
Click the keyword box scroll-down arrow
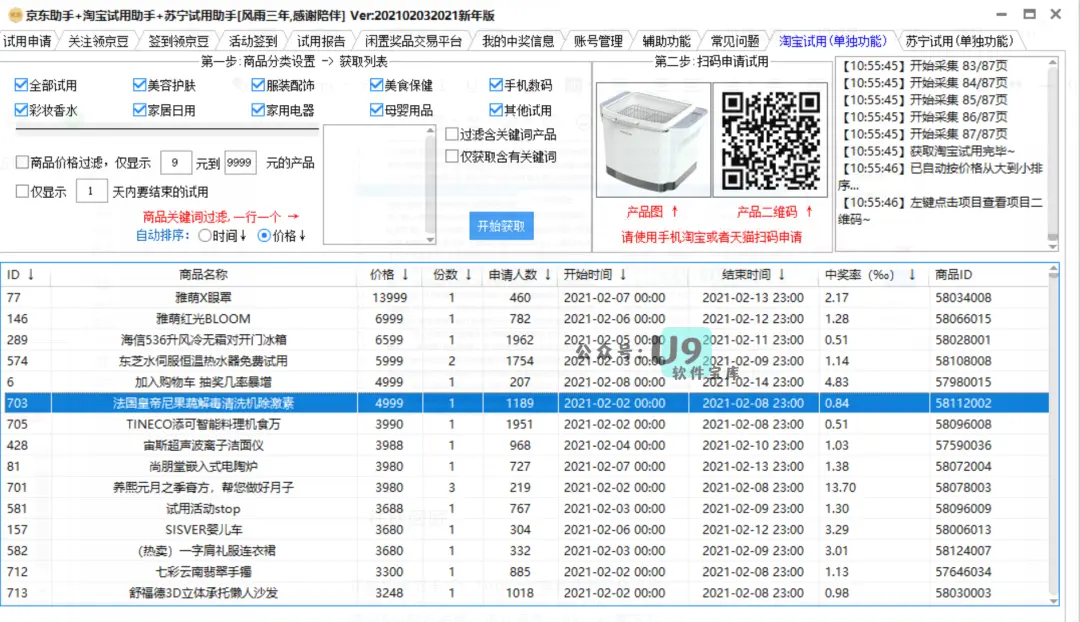click(x=430, y=238)
